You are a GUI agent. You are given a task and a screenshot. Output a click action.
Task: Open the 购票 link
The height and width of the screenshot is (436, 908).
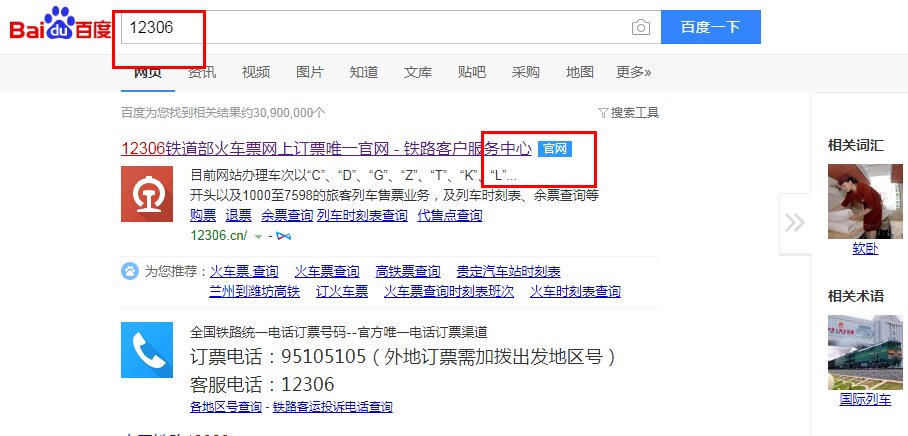click(x=203, y=216)
